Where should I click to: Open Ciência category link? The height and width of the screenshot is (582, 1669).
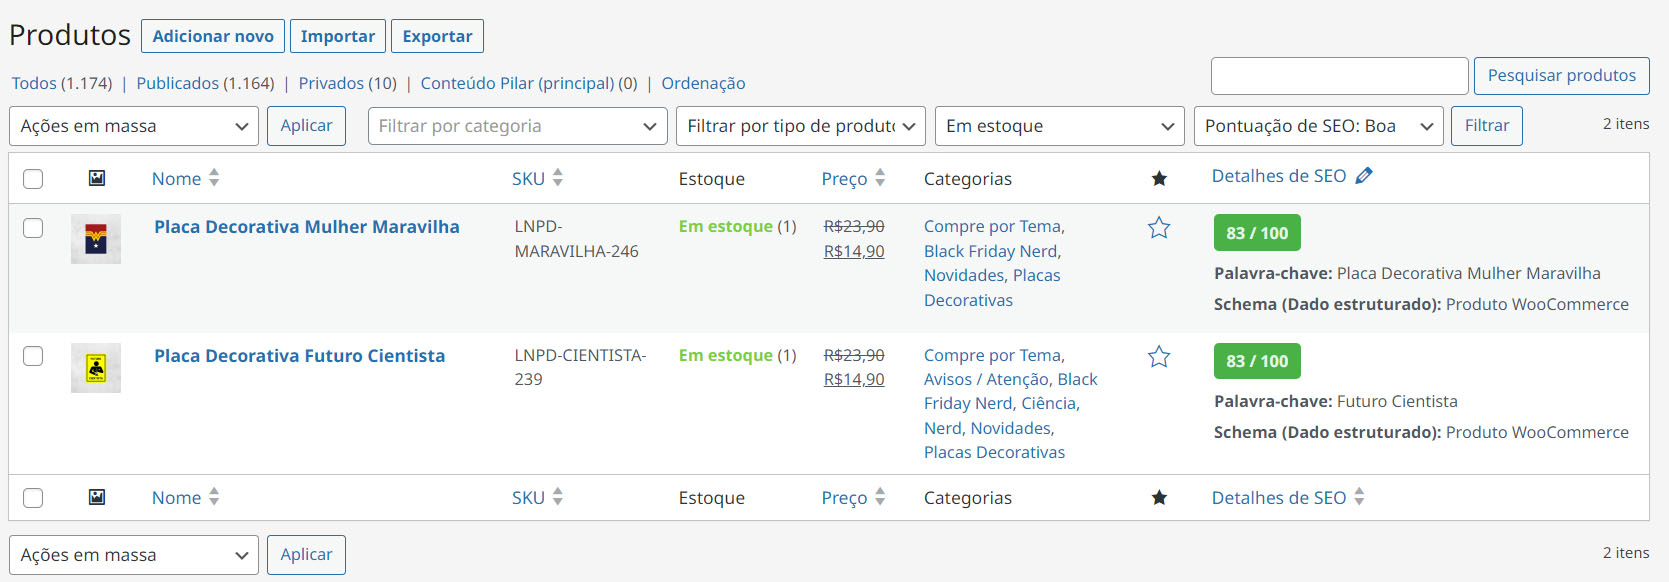click(1048, 403)
